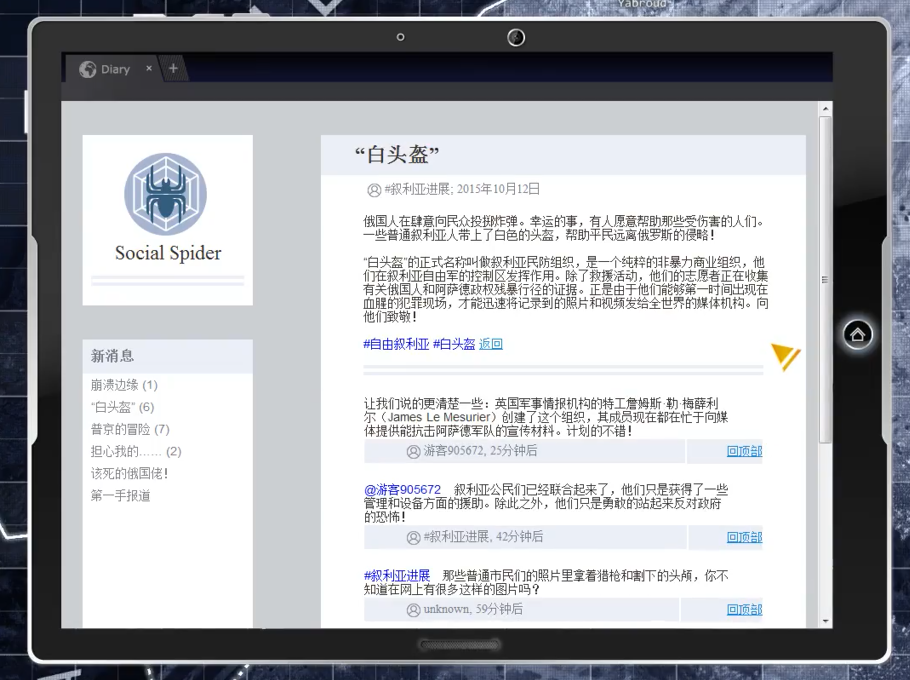The height and width of the screenshot is (680, 910).
Task: Click the #叙利亚进展 mention in last comment
Action: (397, 576)
